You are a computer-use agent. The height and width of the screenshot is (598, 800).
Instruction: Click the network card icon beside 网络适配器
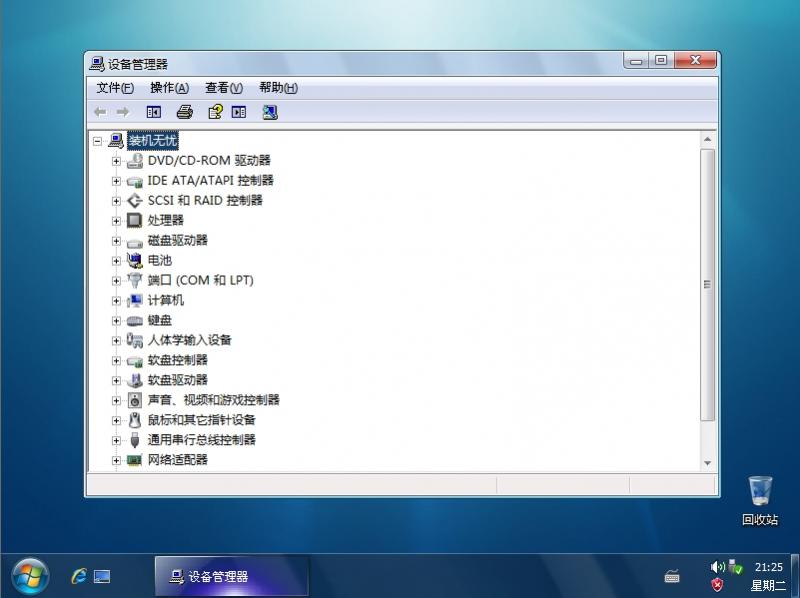tap(135, 460)
